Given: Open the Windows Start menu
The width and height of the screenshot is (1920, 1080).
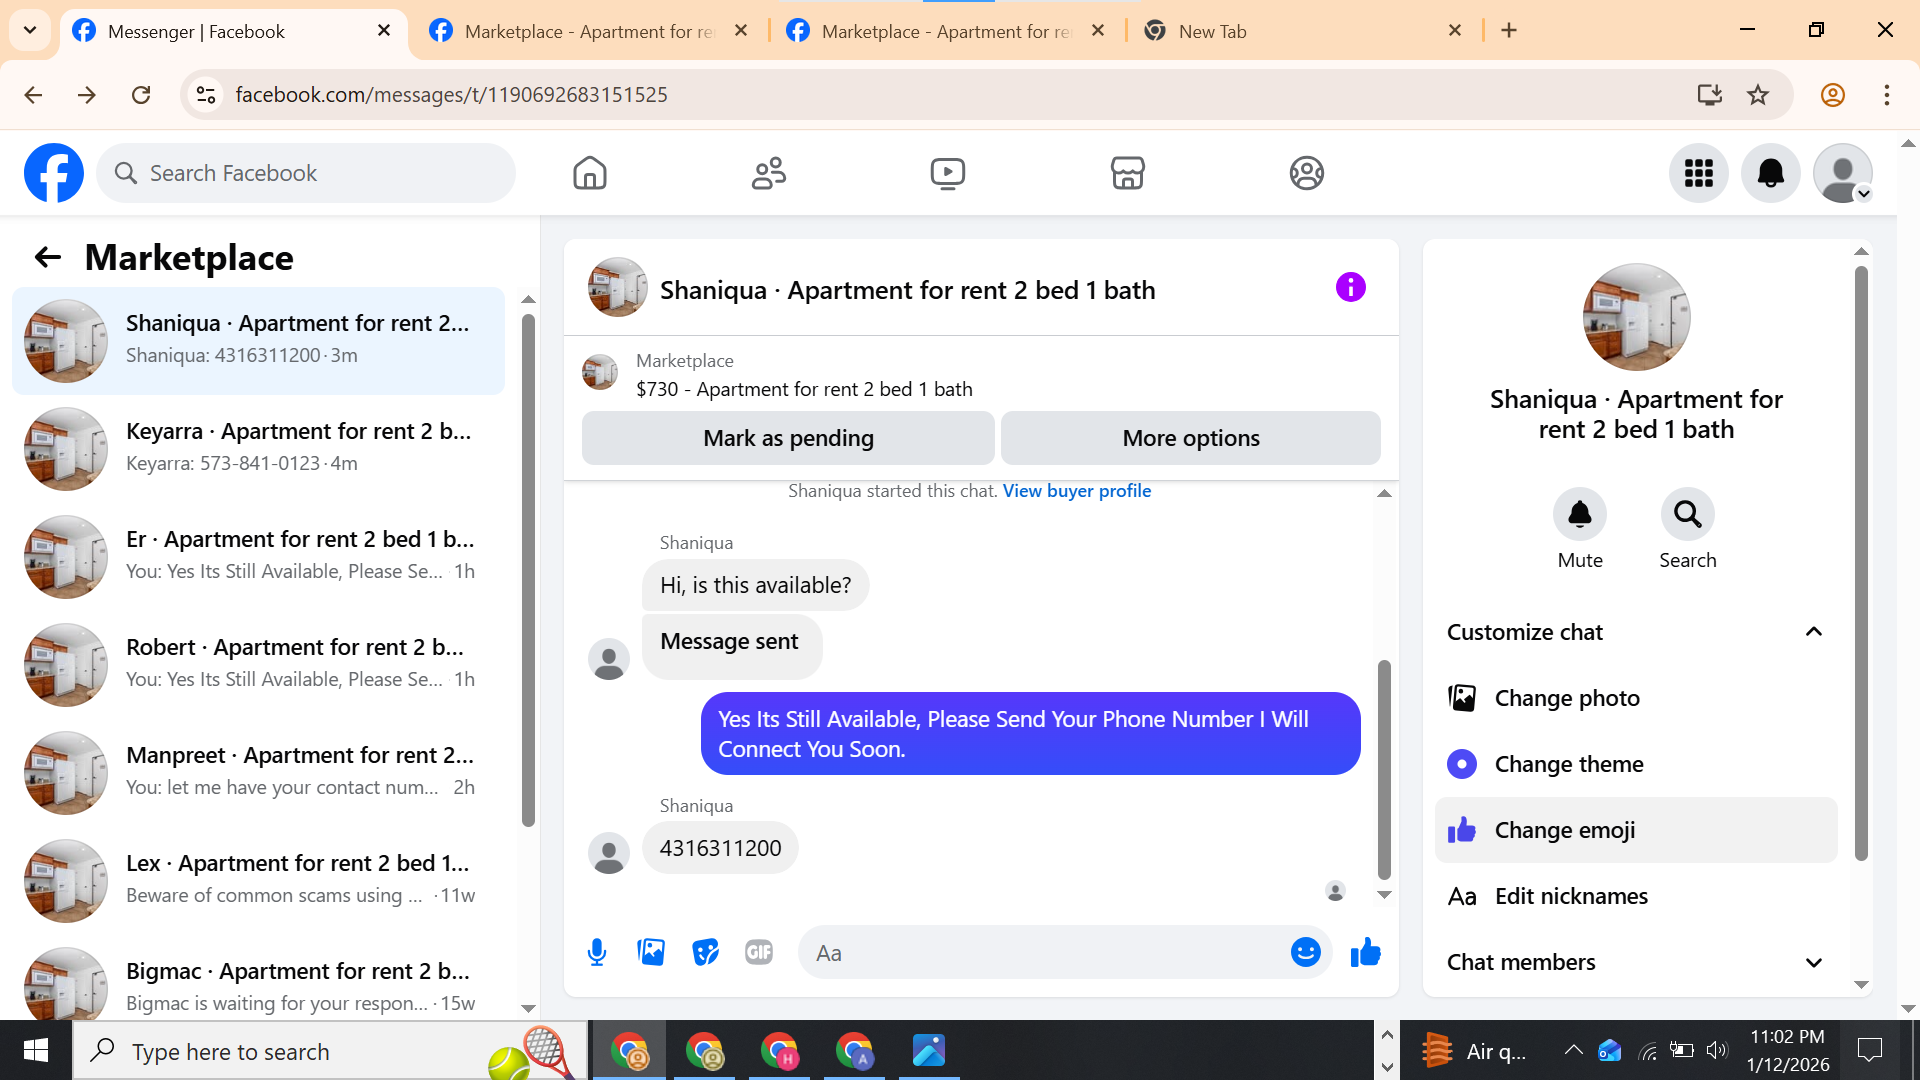Looking at the screenshot, I should tap(36, 1050).
